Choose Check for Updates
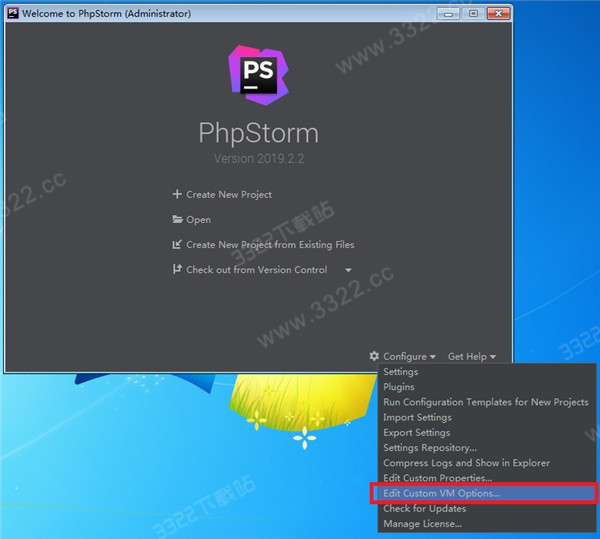 tap(486, 508)
